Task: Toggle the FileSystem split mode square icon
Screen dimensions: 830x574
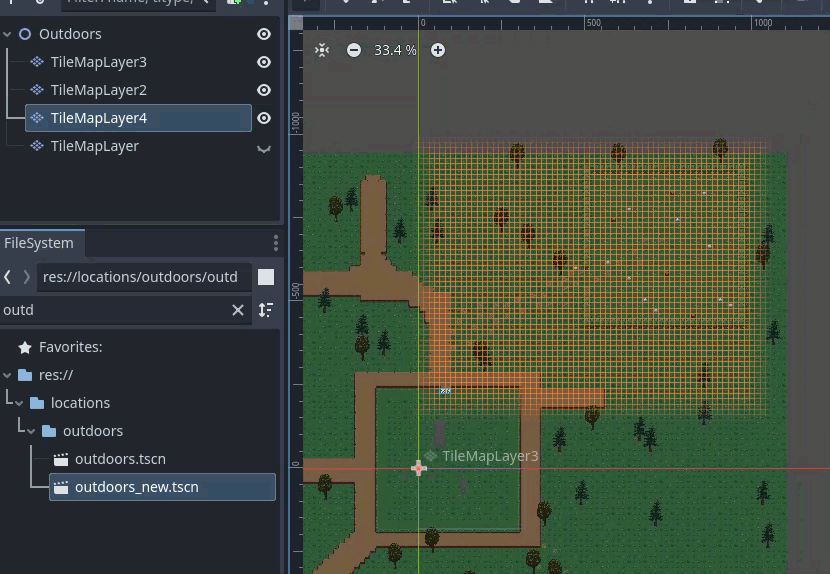Action: 266,277
